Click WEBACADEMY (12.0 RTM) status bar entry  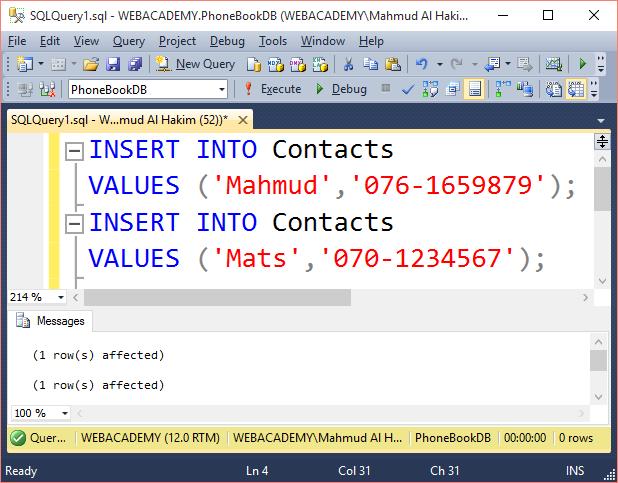150,438
